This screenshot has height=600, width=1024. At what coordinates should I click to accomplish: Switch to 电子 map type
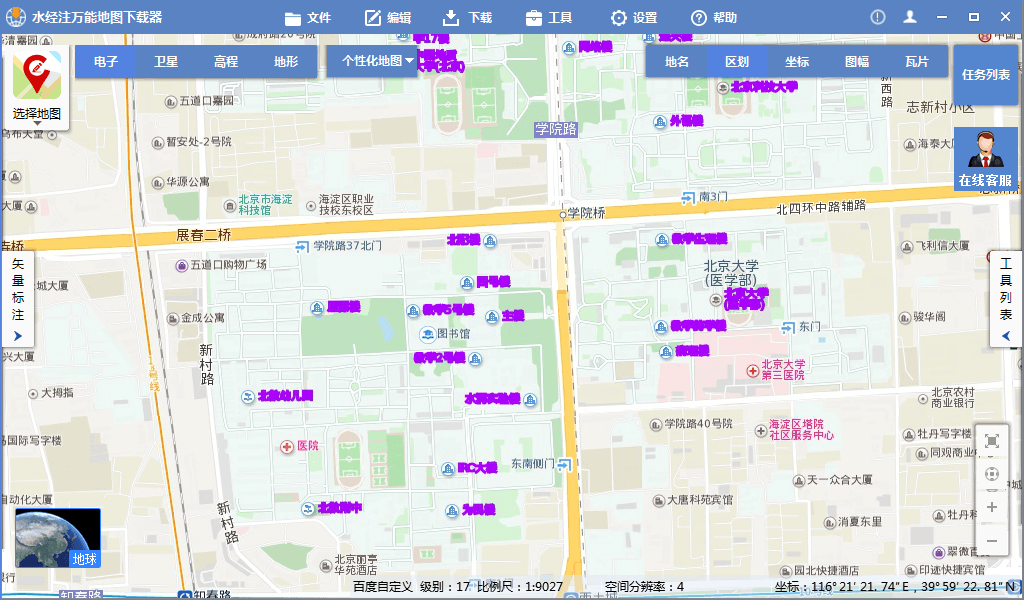click(x=105, y=61)
